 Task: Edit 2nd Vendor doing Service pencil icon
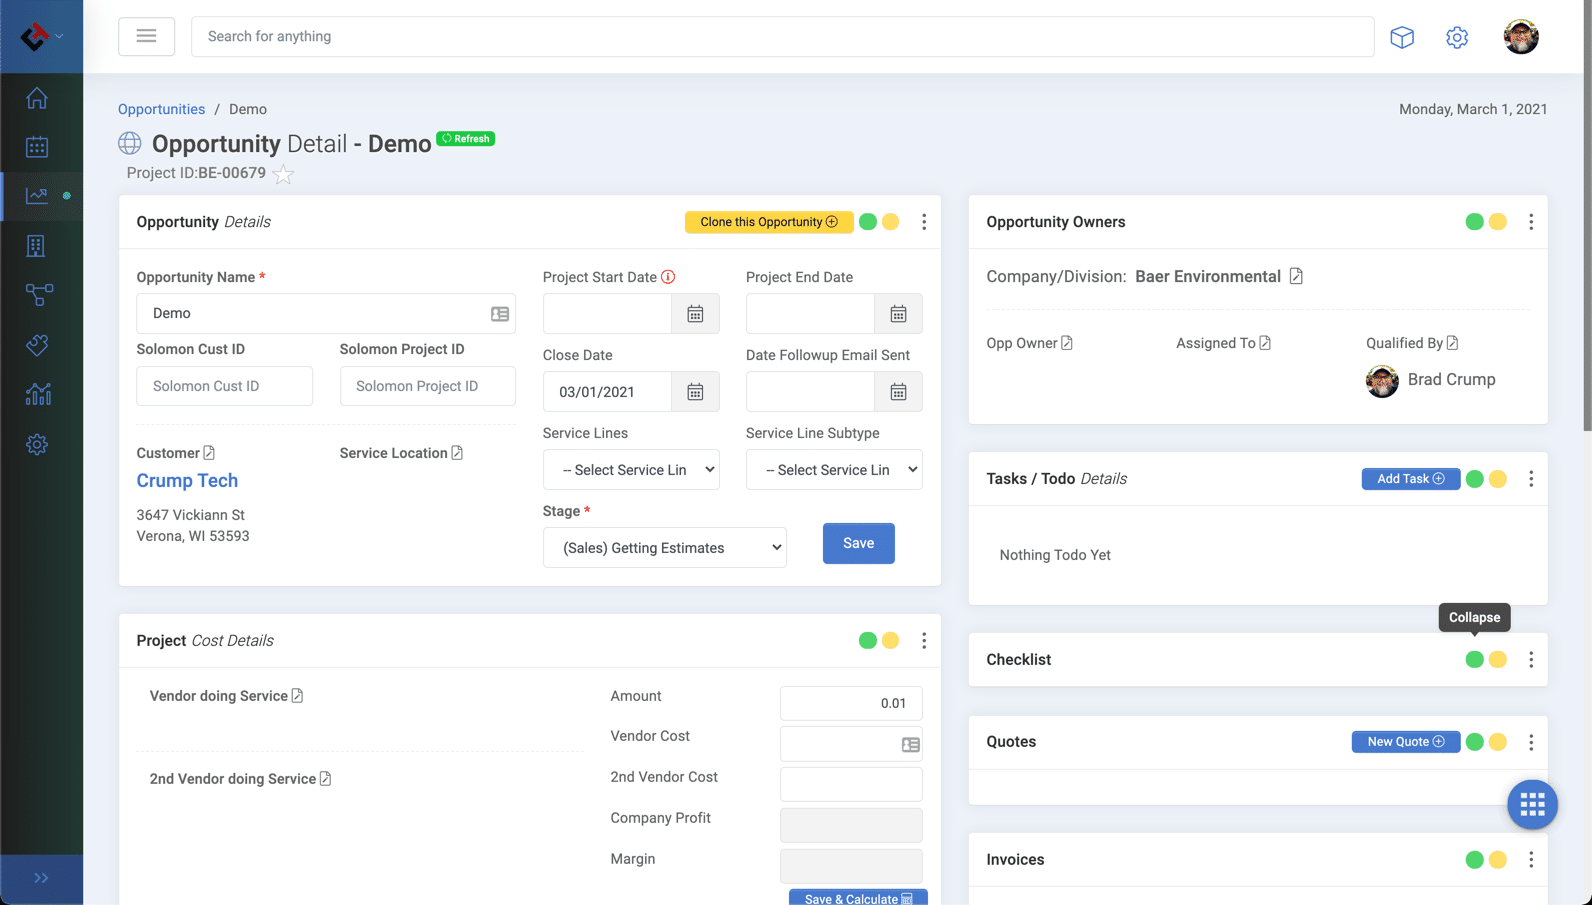point(325,779)
